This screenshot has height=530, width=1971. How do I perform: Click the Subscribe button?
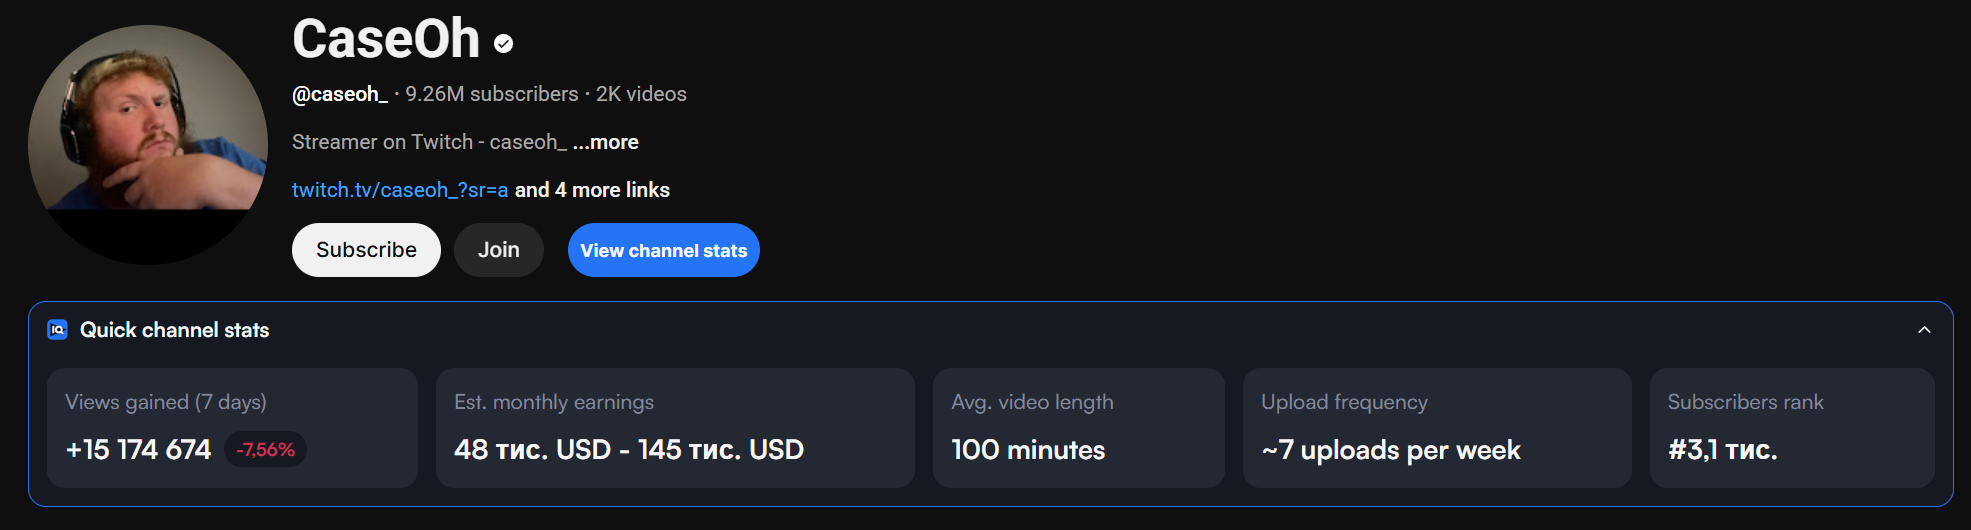tap(366, 250)
